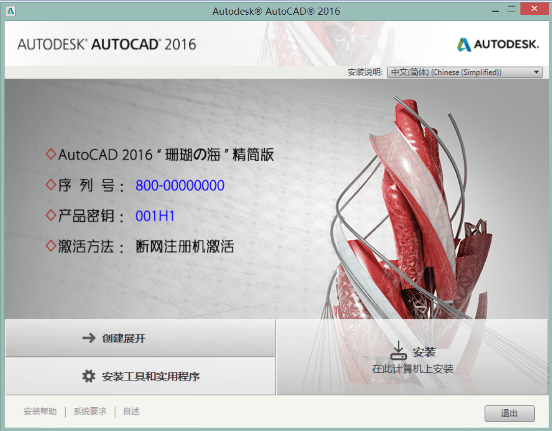This screenshot has width=552, height=431.
Task: Click the 序列号 label
Action: pyautogui.click(x=91, y=186)
